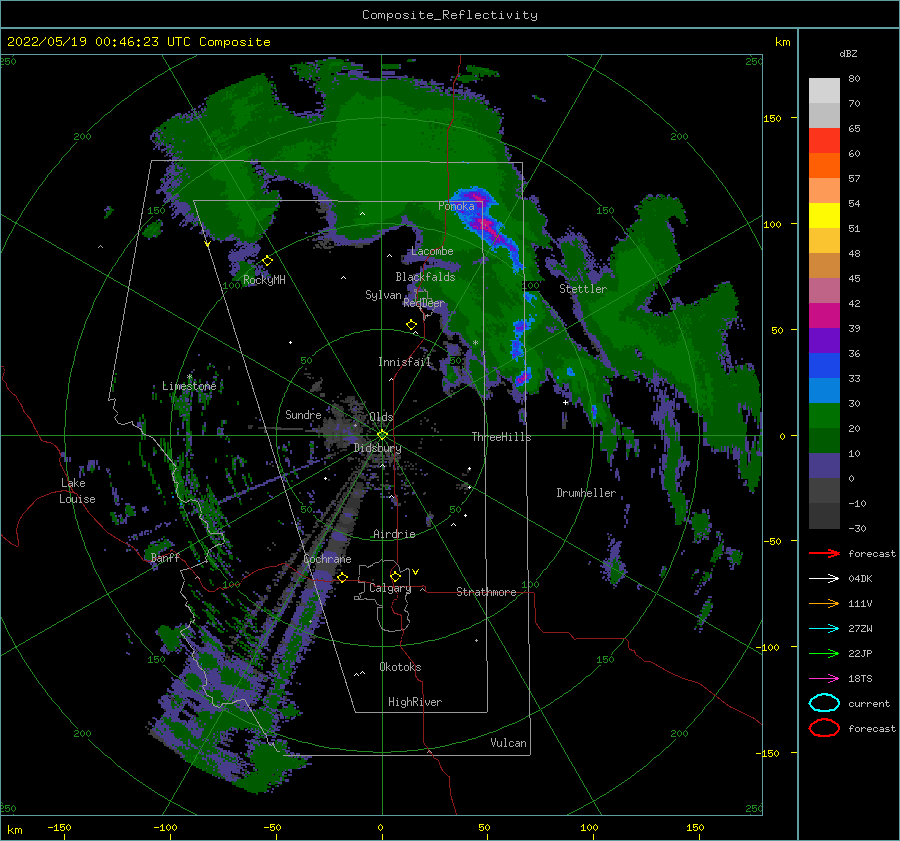Click the green 22JP arrow in legend

coord(824,653)
